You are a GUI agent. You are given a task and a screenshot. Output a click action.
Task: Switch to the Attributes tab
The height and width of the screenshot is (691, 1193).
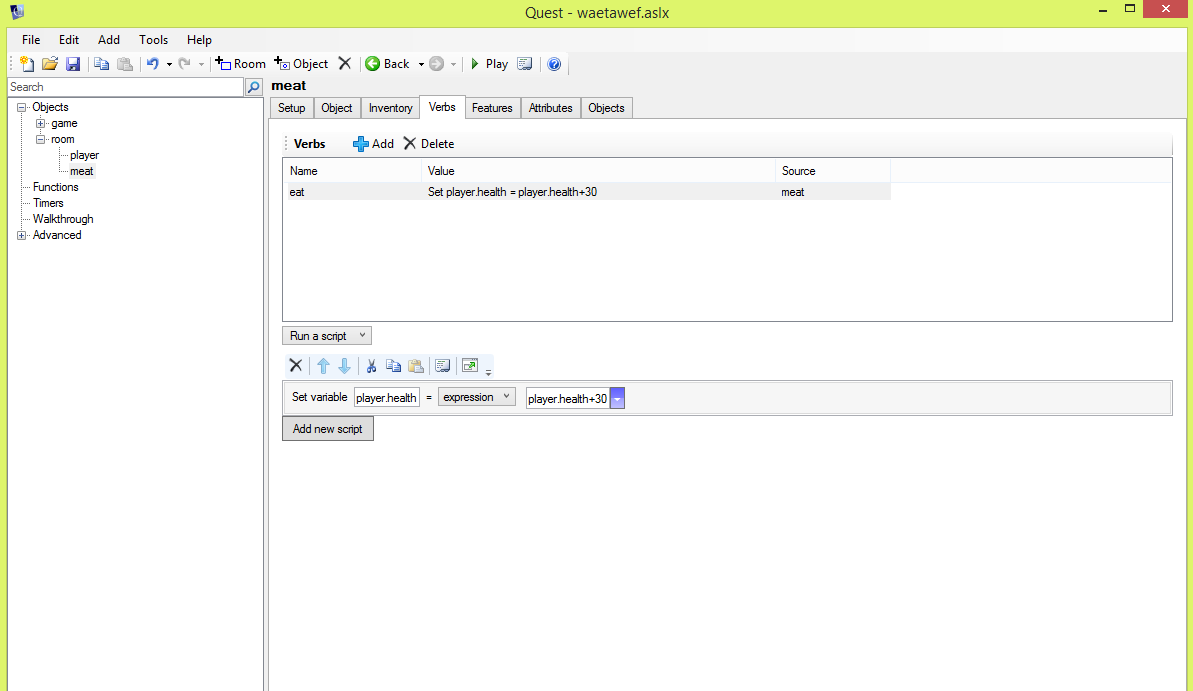[x=550, y=108]
